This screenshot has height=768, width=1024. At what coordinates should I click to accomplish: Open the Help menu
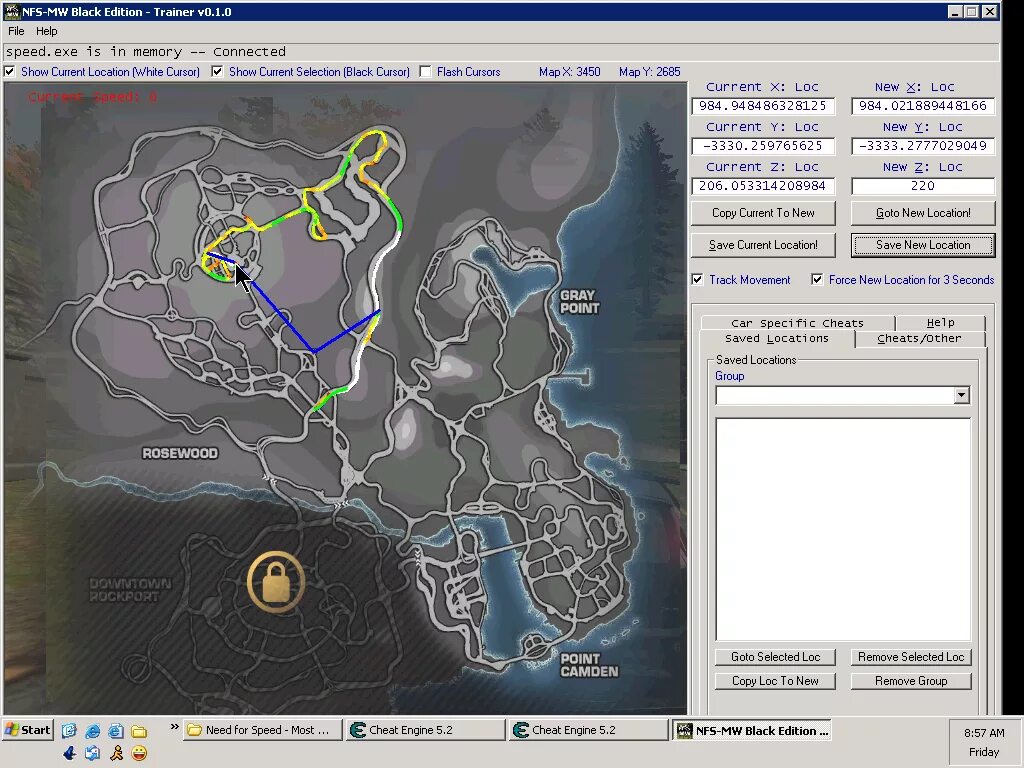(x=46, y=31)
